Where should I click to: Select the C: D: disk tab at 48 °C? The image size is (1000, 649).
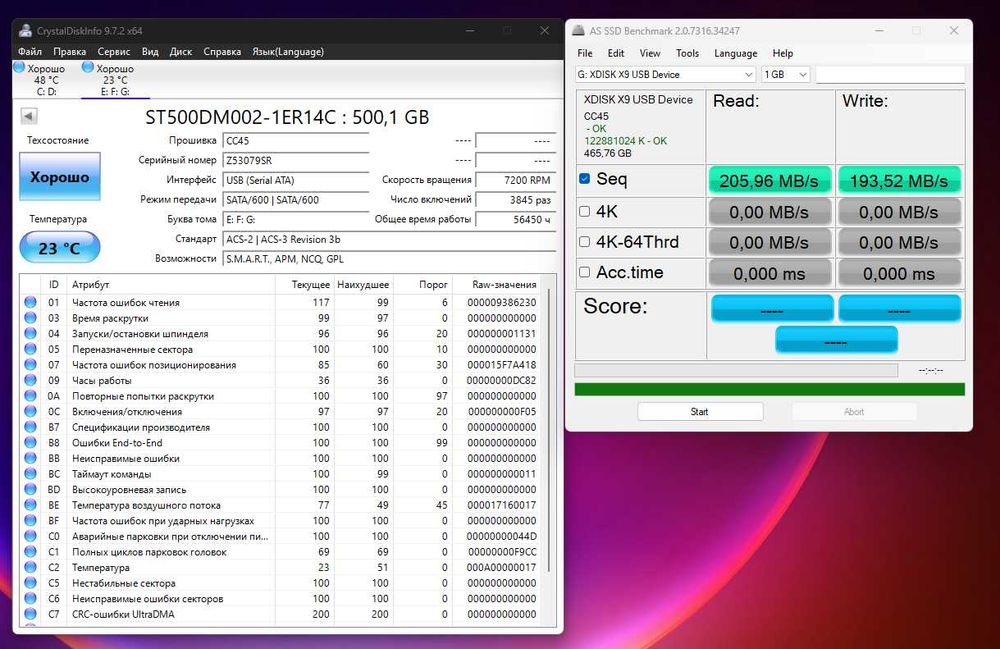click(46, 80)
